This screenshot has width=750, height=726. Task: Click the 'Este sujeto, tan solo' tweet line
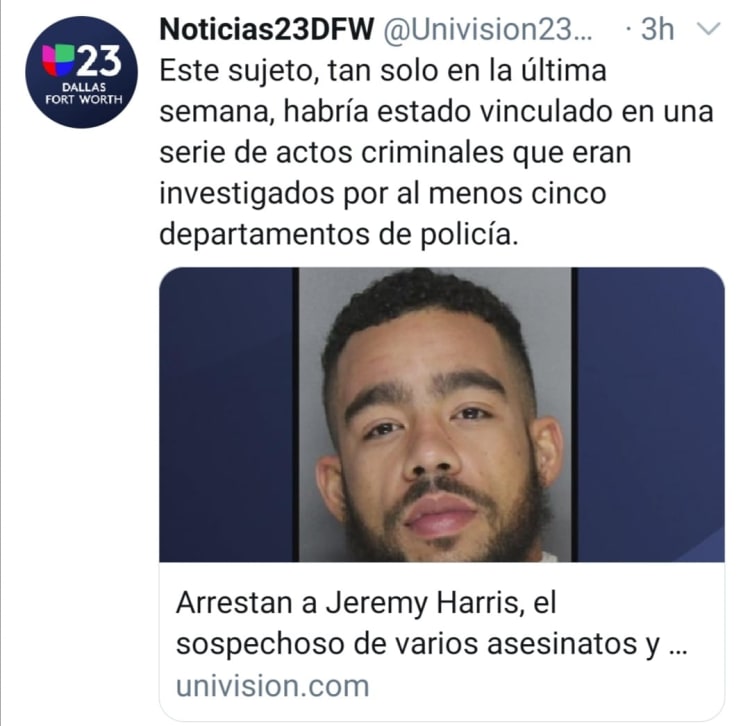coord(383,71)
